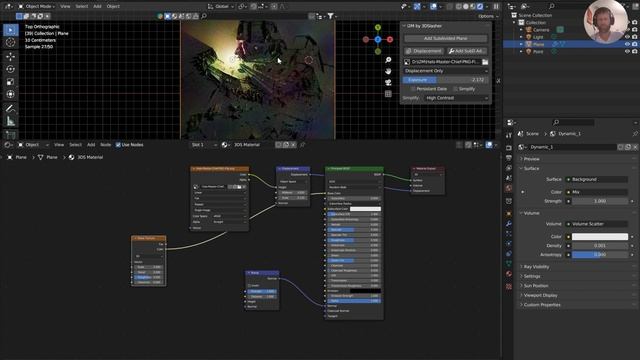Open the Object menu in 3D viewport

[113, 7]
